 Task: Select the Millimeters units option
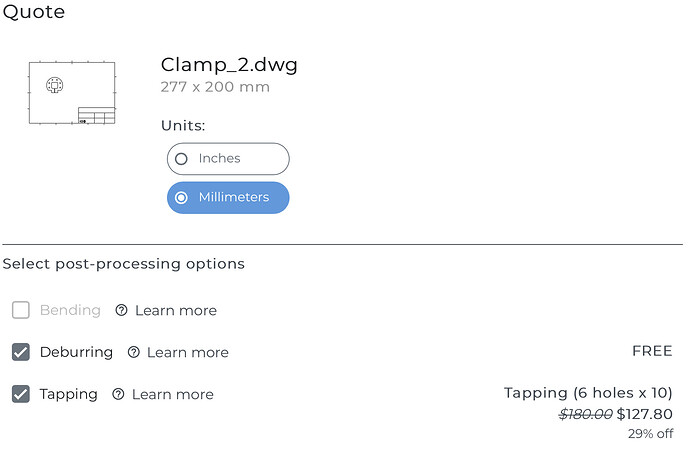228,198
